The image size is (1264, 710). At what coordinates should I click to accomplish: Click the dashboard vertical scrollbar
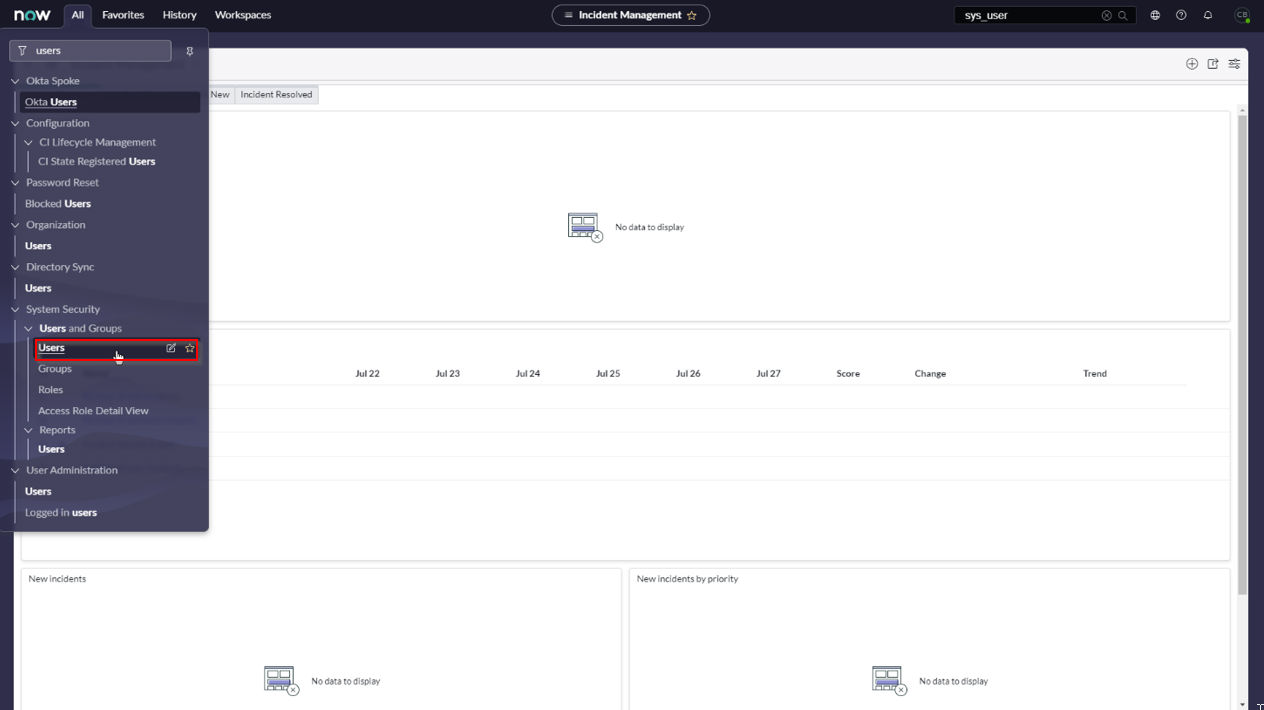pos(1242,350)
